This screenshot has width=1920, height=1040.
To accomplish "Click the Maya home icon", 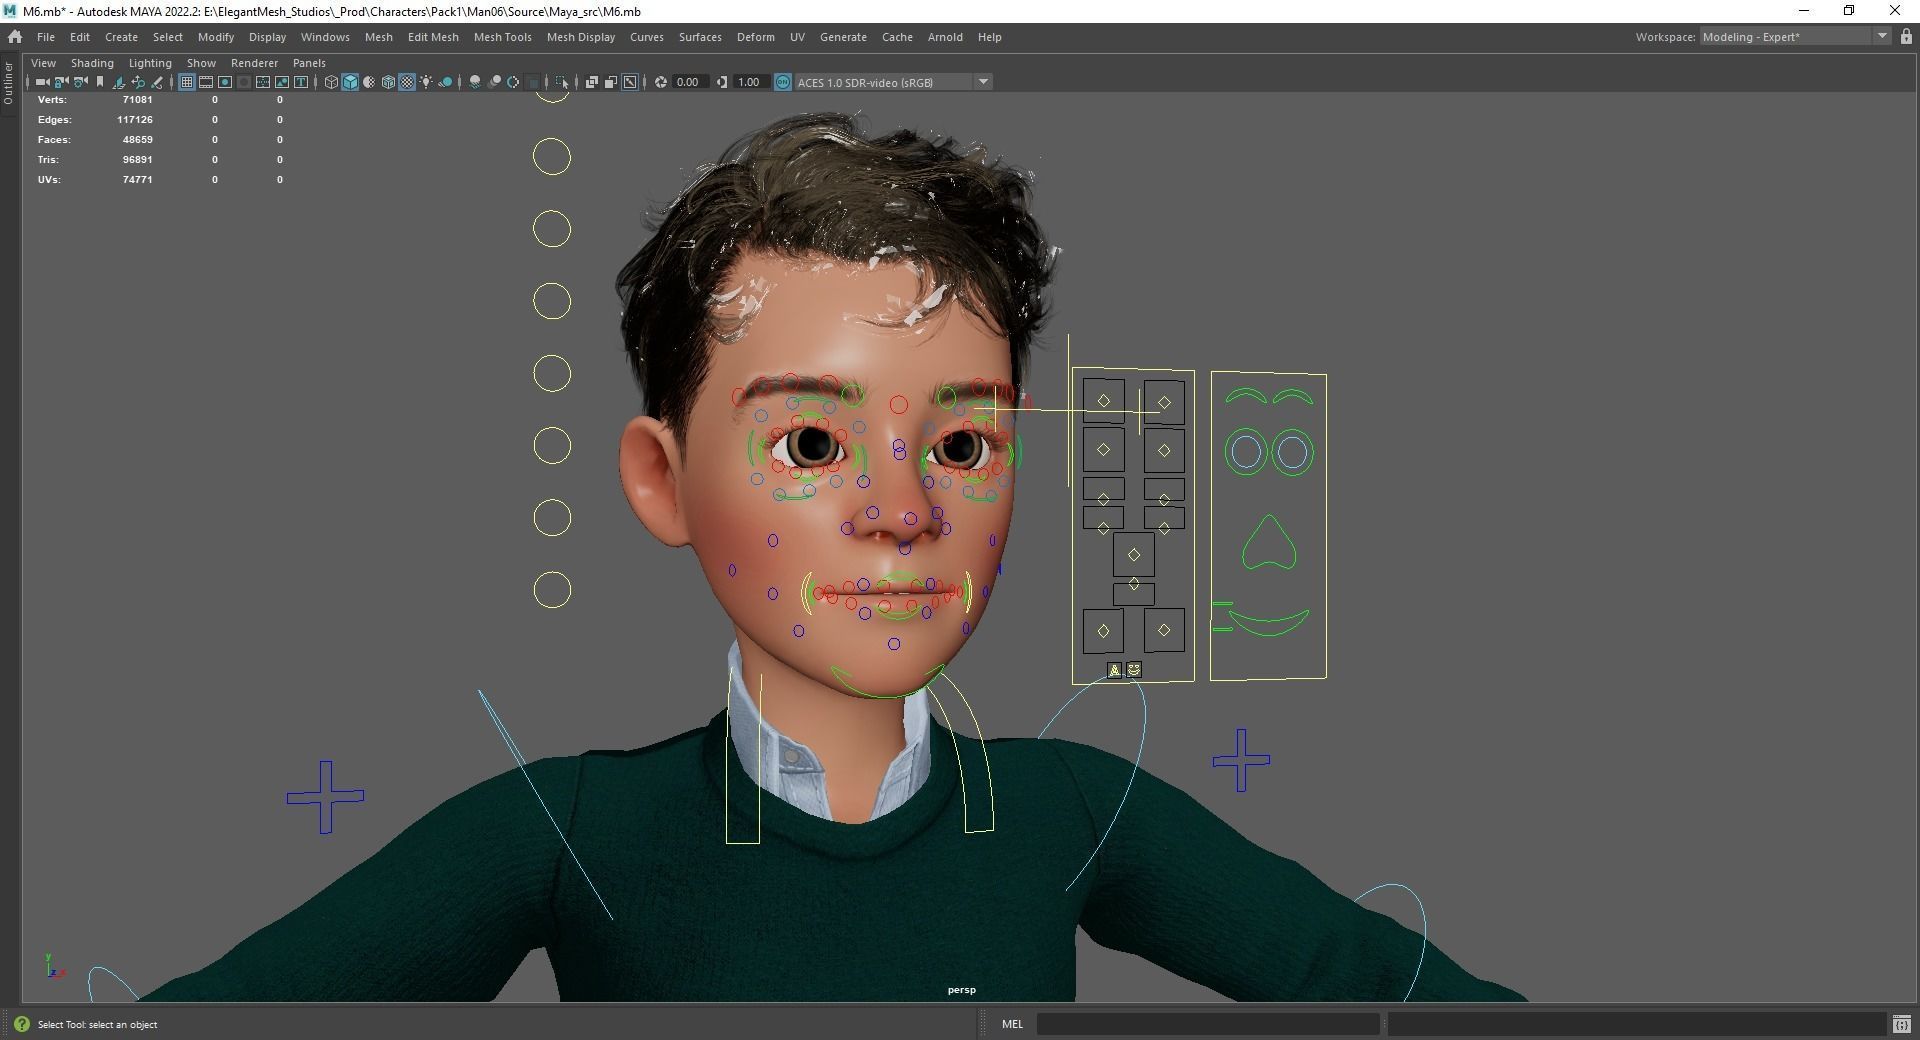I will click(x=15, y=36).
